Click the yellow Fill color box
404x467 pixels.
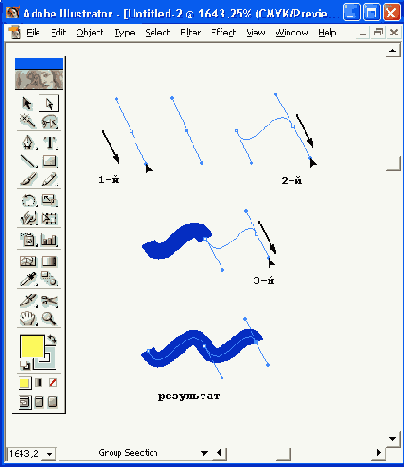coord(32,347)
